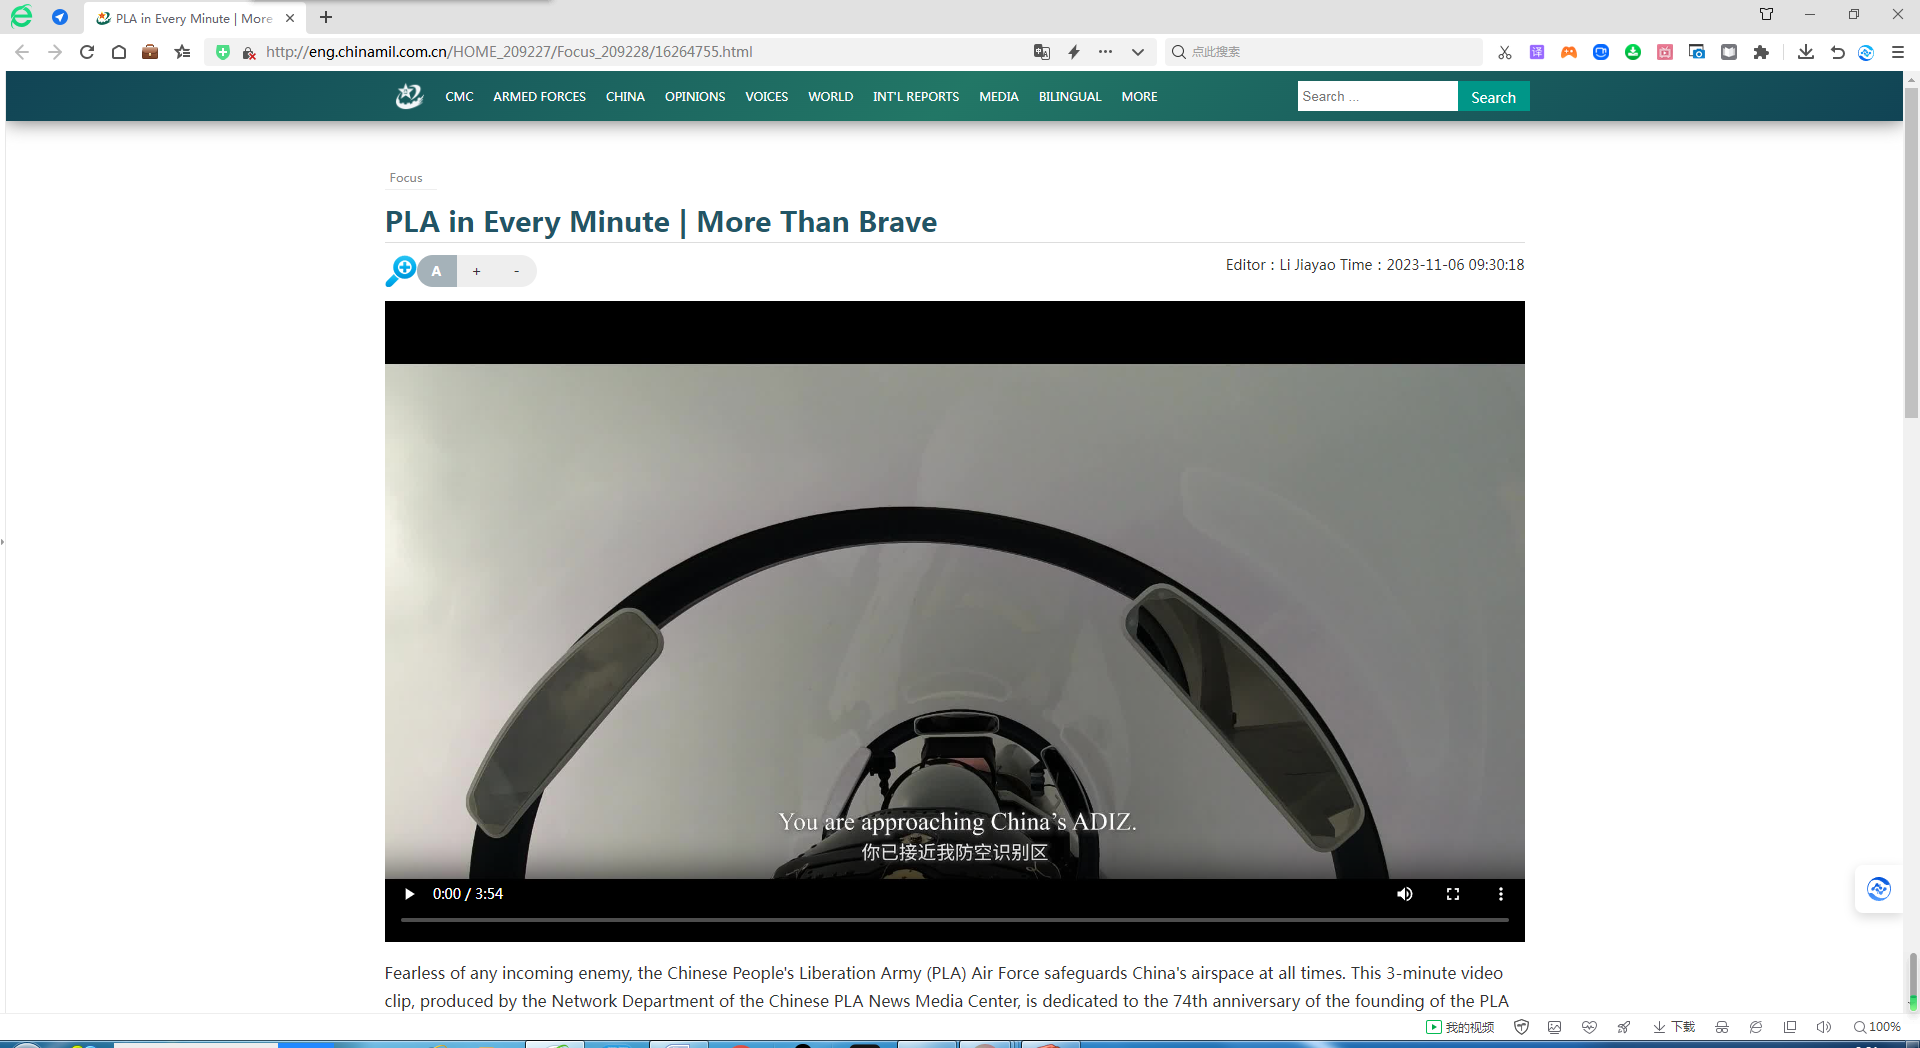Reset font size with A button
The image size is (1920, 1048).
pos(436,271)
